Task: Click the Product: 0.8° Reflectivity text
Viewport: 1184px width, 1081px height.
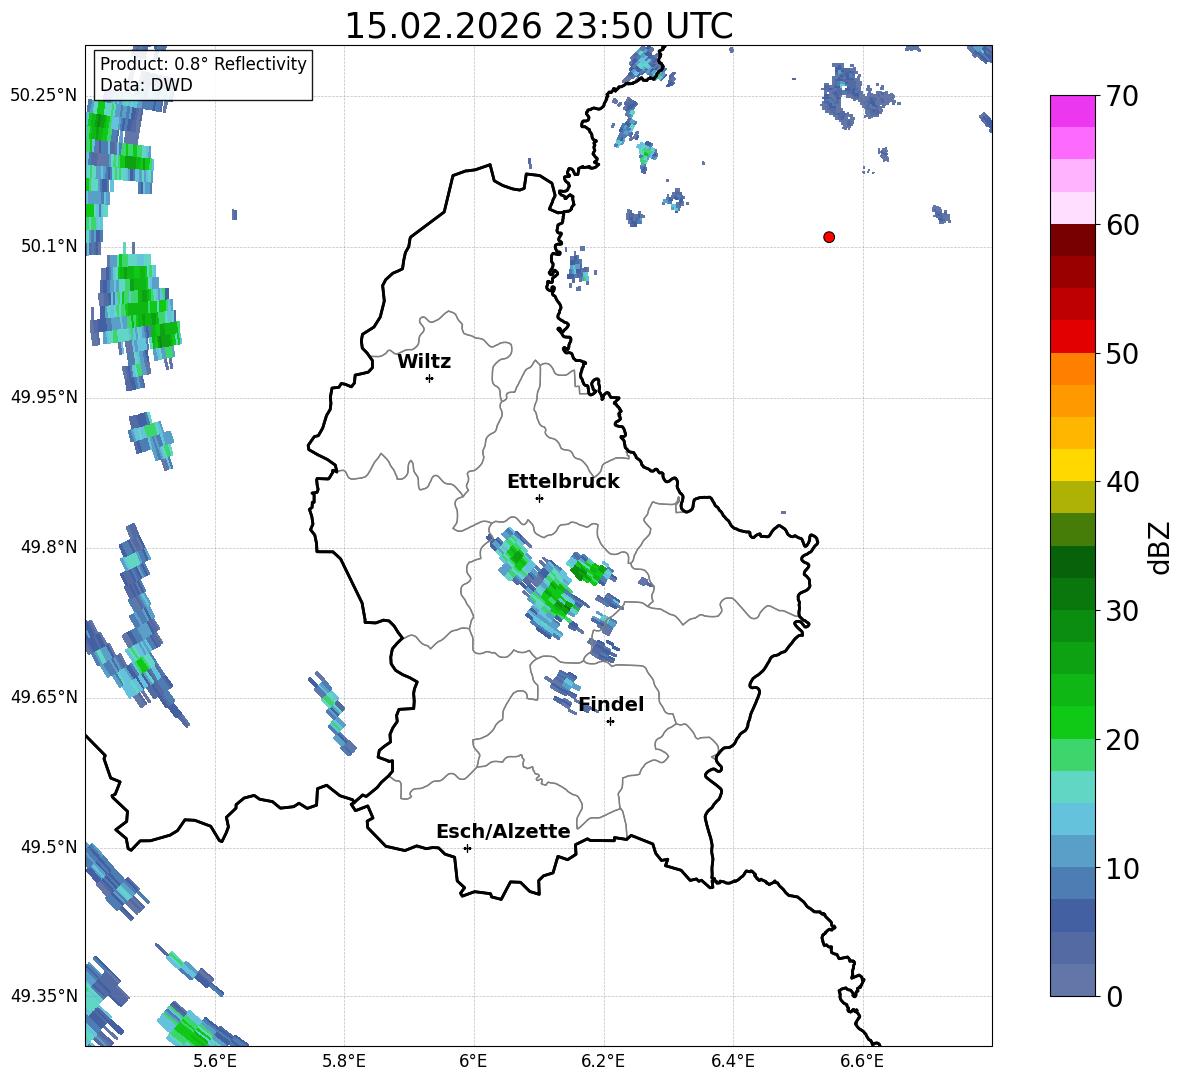Action: pos(203,64)
